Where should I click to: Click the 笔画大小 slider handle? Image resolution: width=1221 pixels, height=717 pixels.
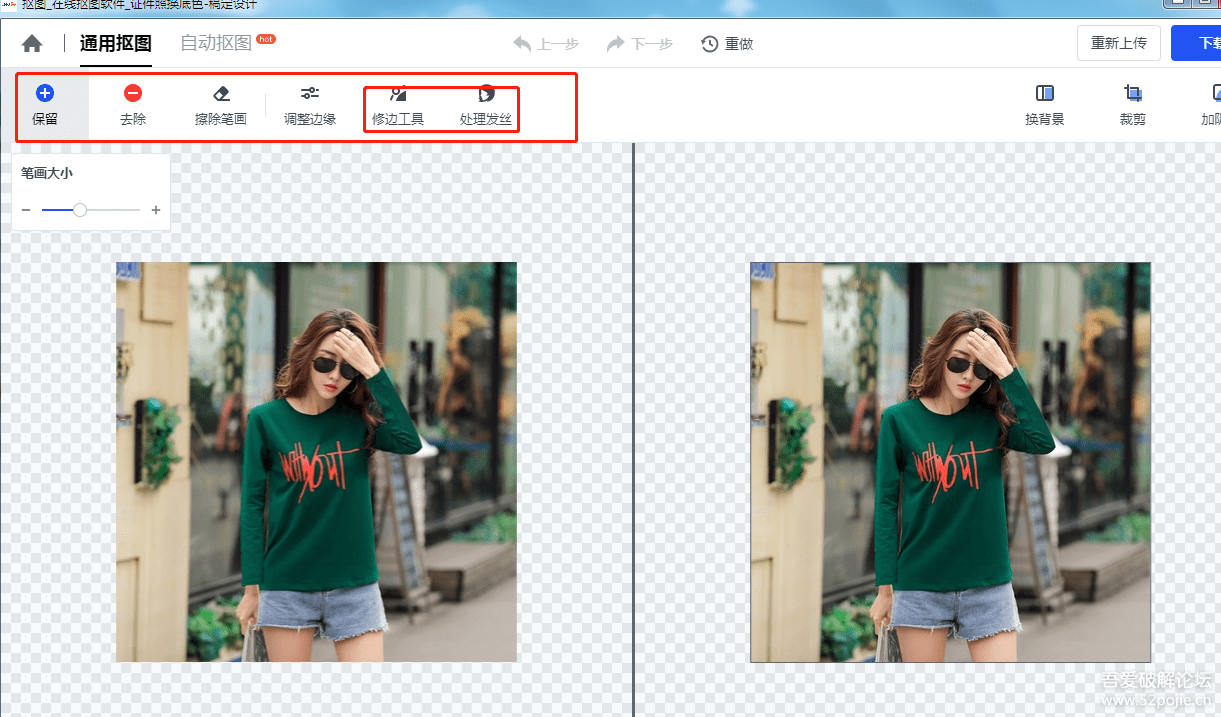tap(80, 210)
